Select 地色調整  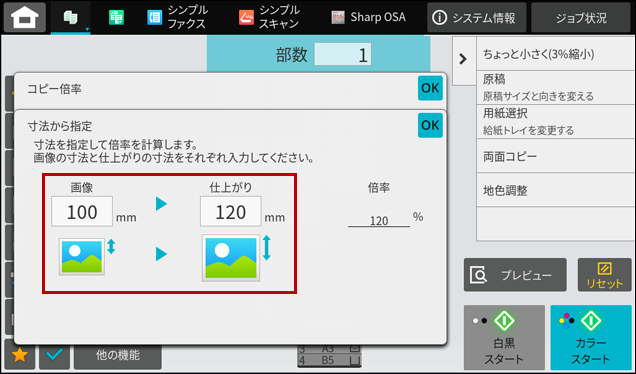[556, 190]
